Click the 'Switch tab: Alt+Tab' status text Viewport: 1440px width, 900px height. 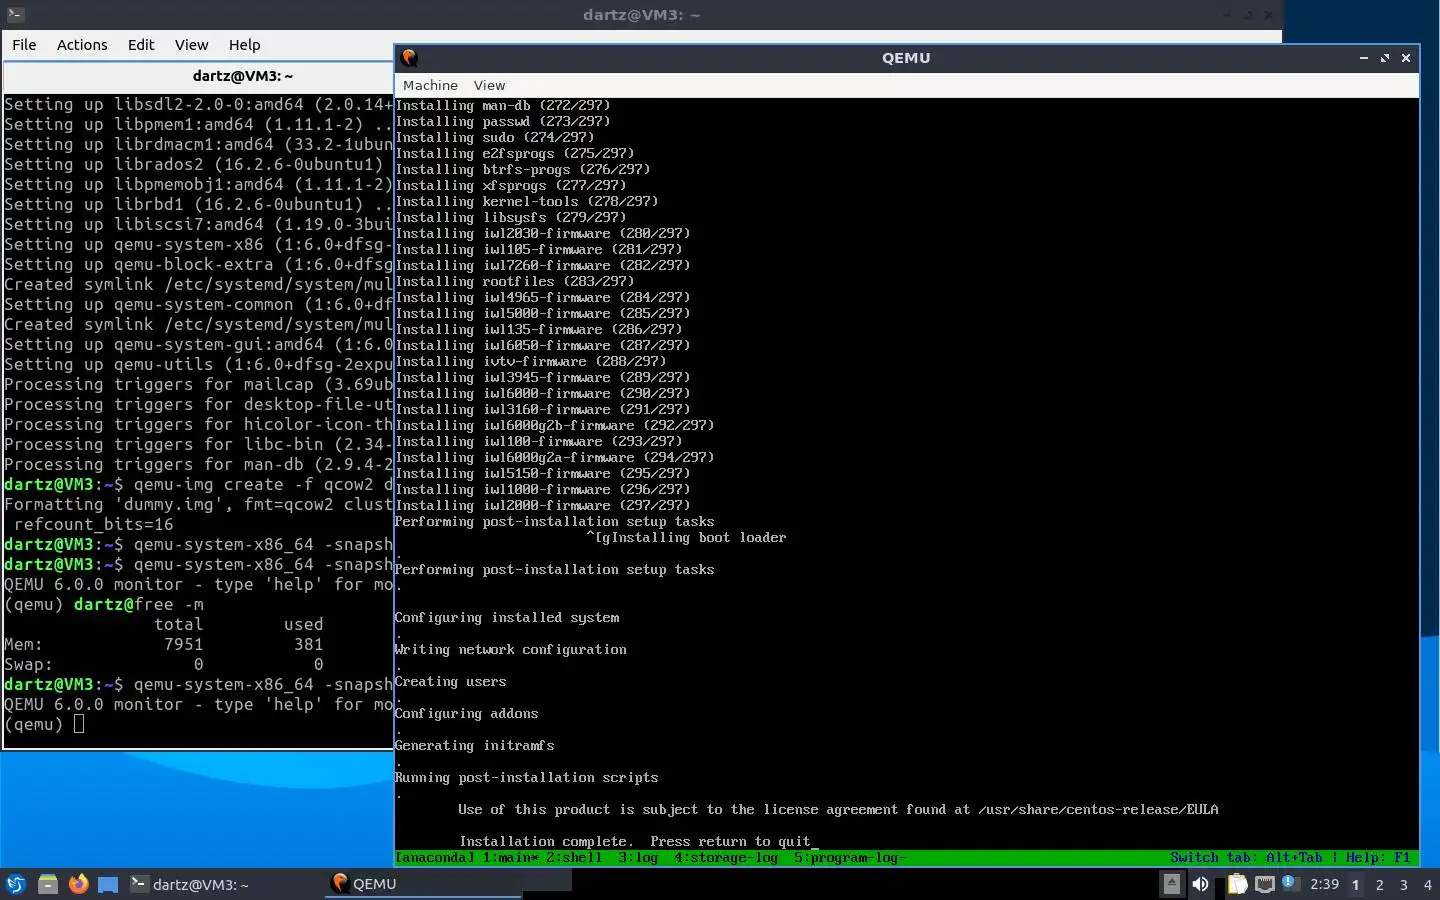pos(1246,858)
